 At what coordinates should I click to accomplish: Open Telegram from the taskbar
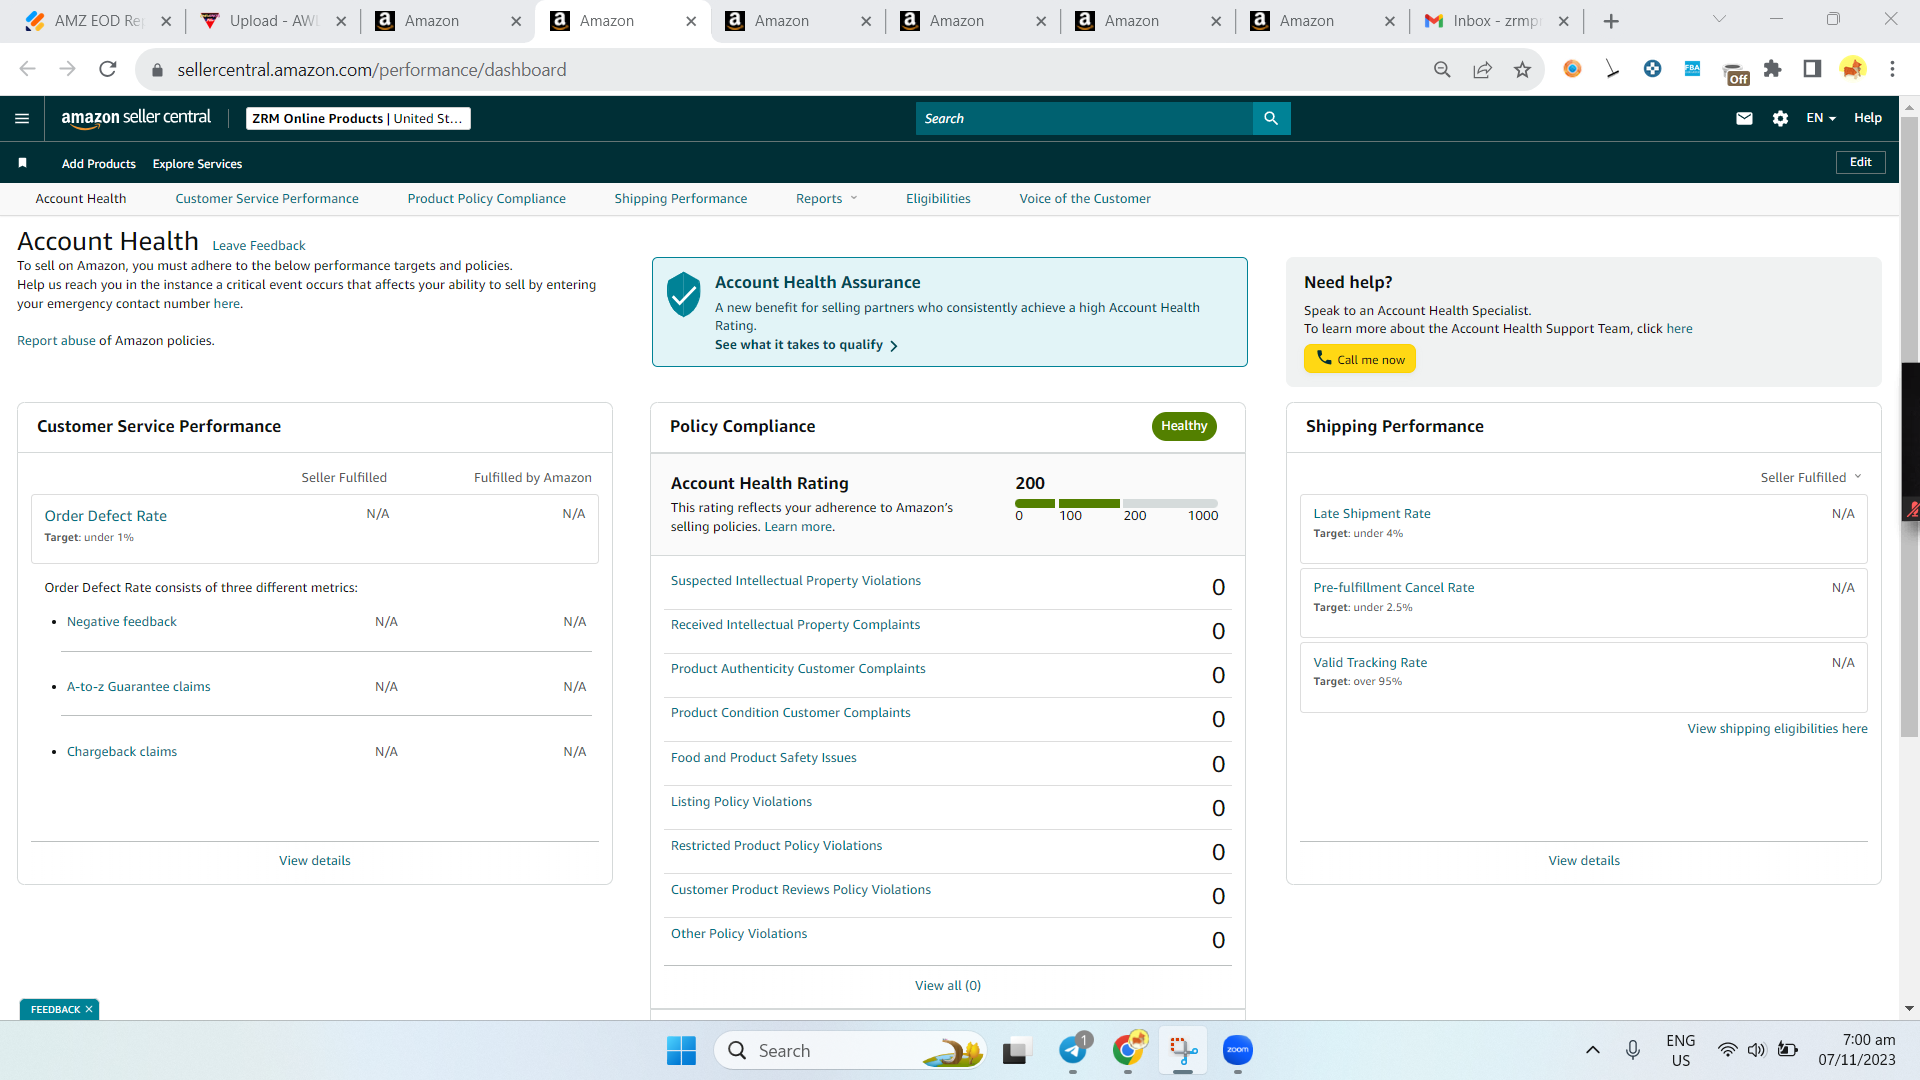[x=1073, y=1050]
